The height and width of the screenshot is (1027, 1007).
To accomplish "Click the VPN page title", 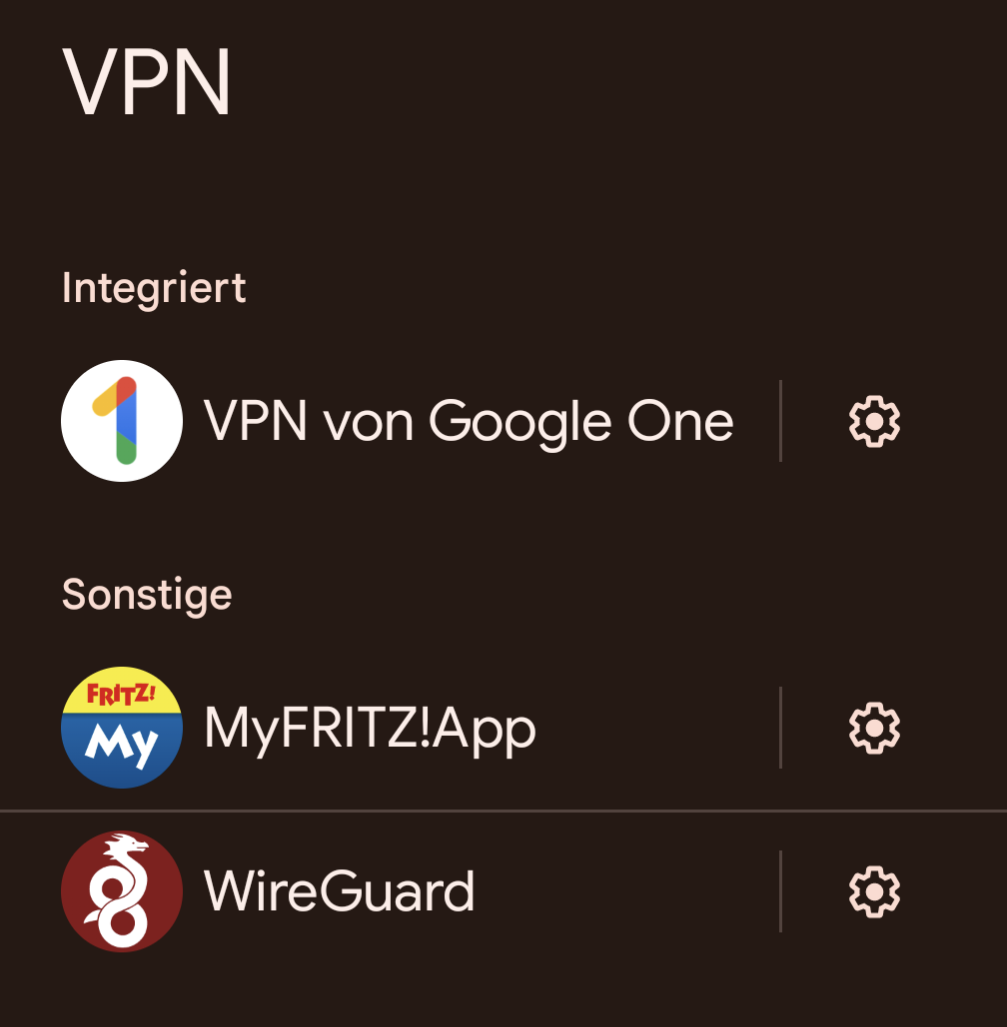I will 147,82.
